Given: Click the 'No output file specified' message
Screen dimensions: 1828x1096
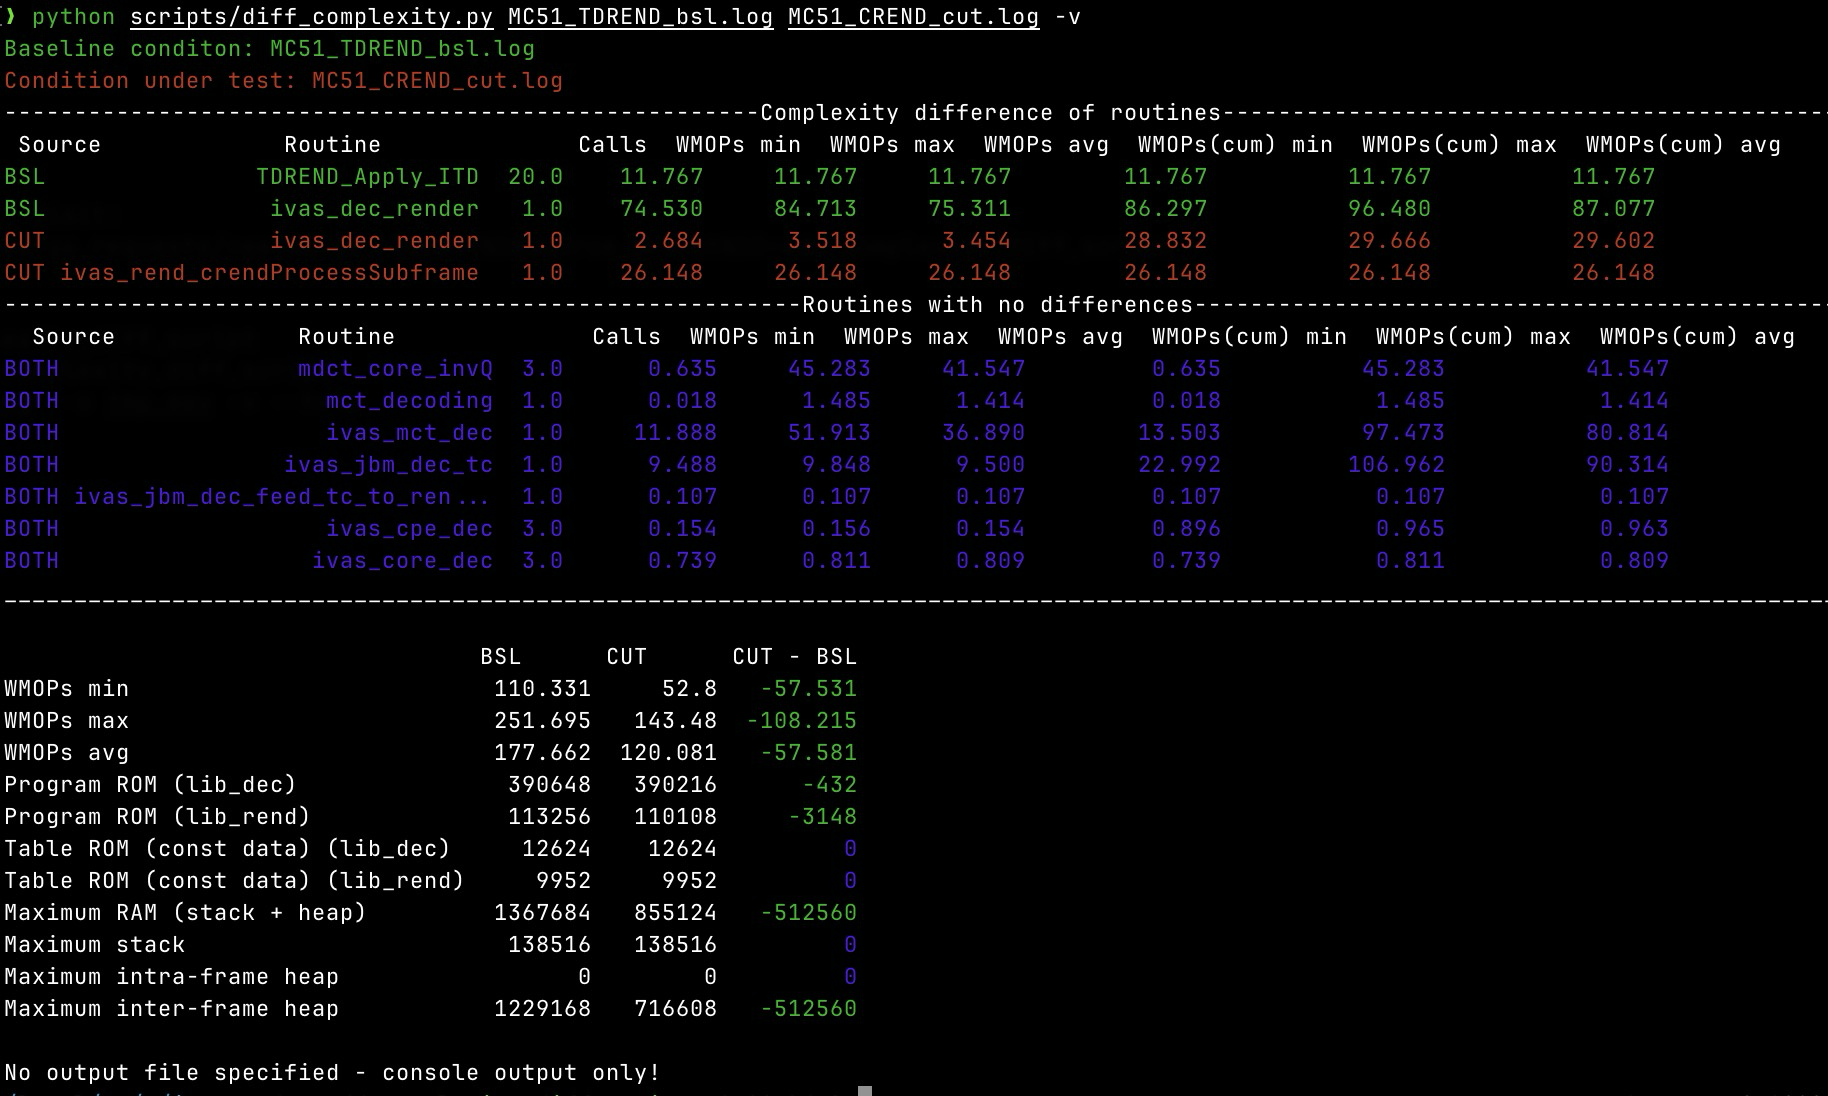Looking at the screenshot, I should tap(332, 1073).
